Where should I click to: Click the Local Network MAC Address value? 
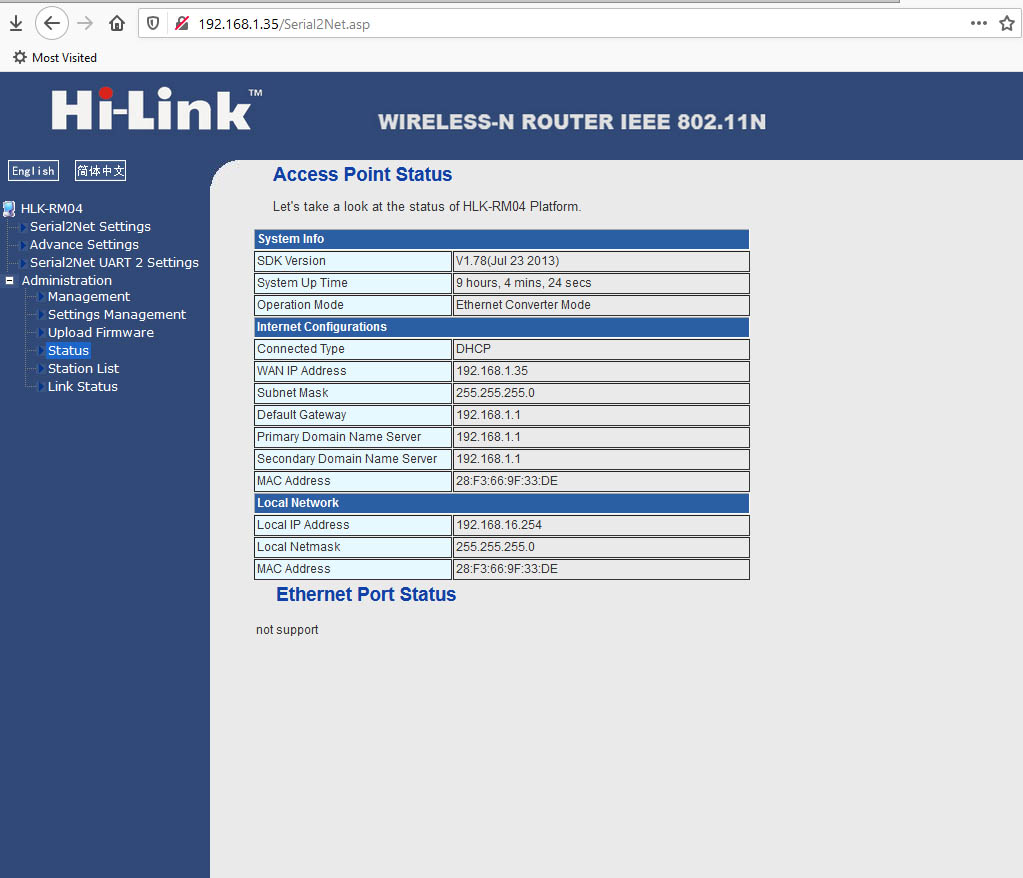point(601,569)
